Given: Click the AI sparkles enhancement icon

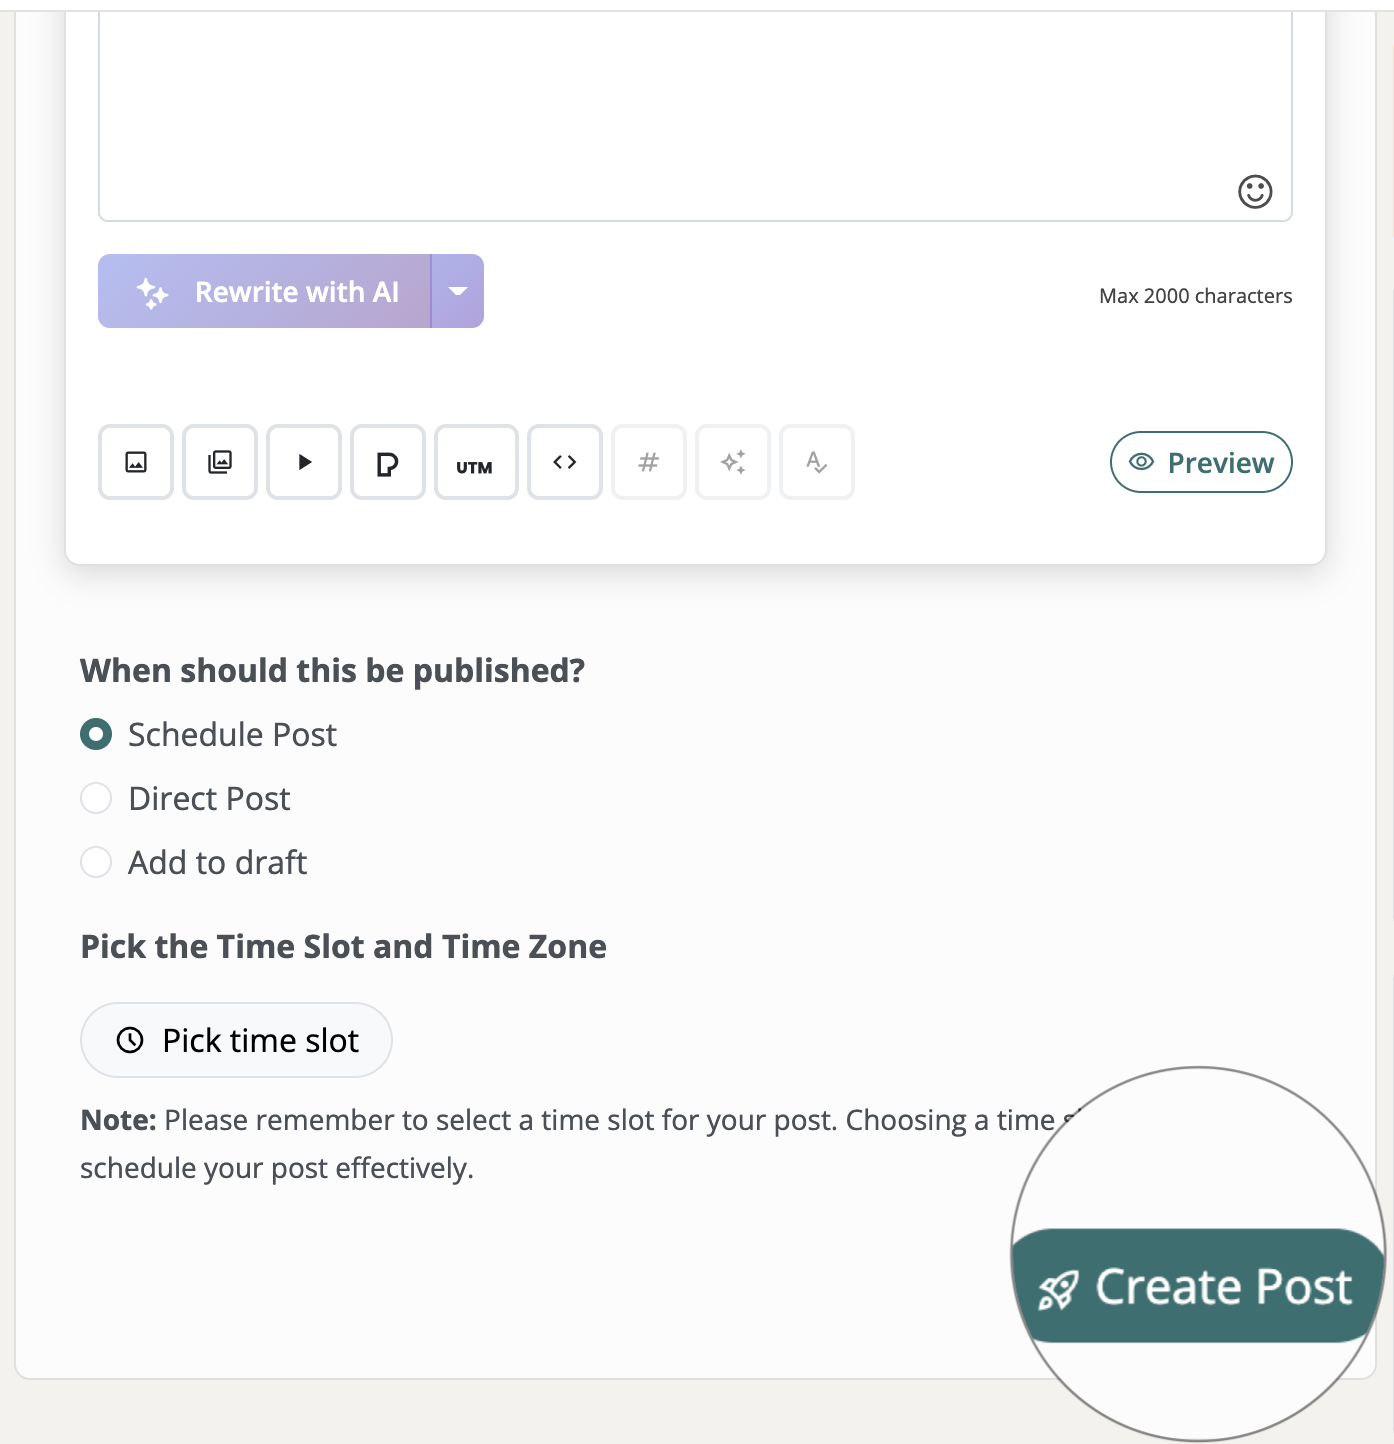Looking at the screenshot, I should (x=732, y=462).
